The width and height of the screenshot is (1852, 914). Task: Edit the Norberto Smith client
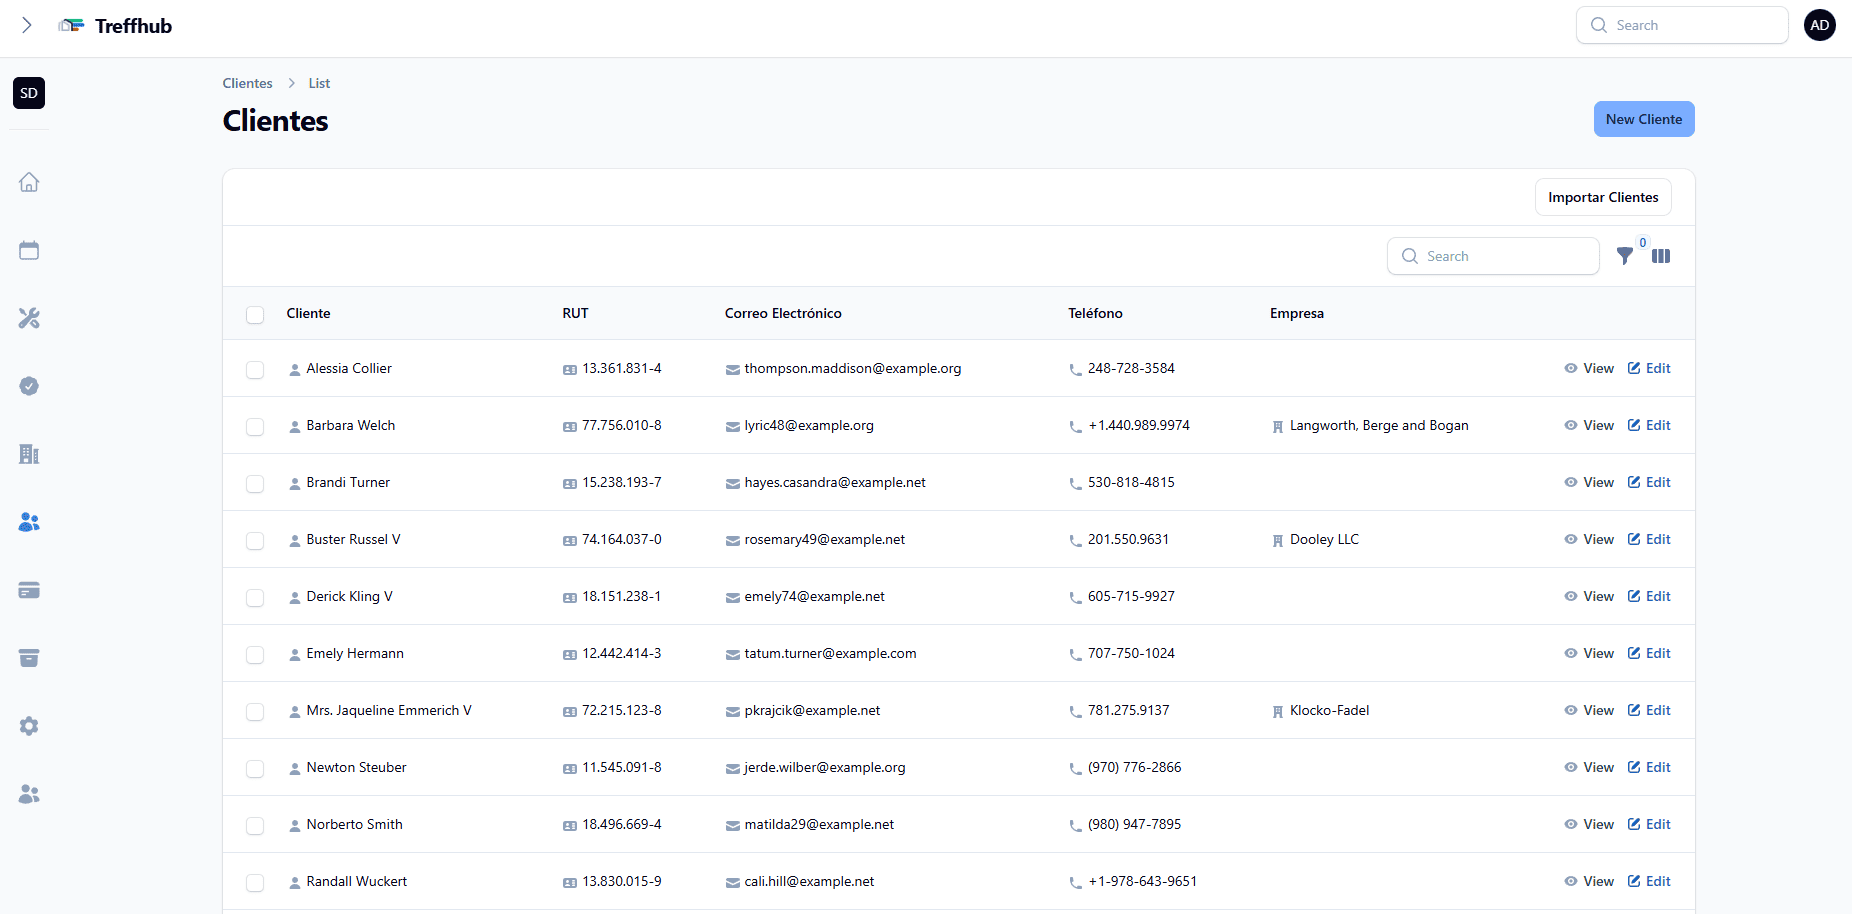tap(1649, 824)
